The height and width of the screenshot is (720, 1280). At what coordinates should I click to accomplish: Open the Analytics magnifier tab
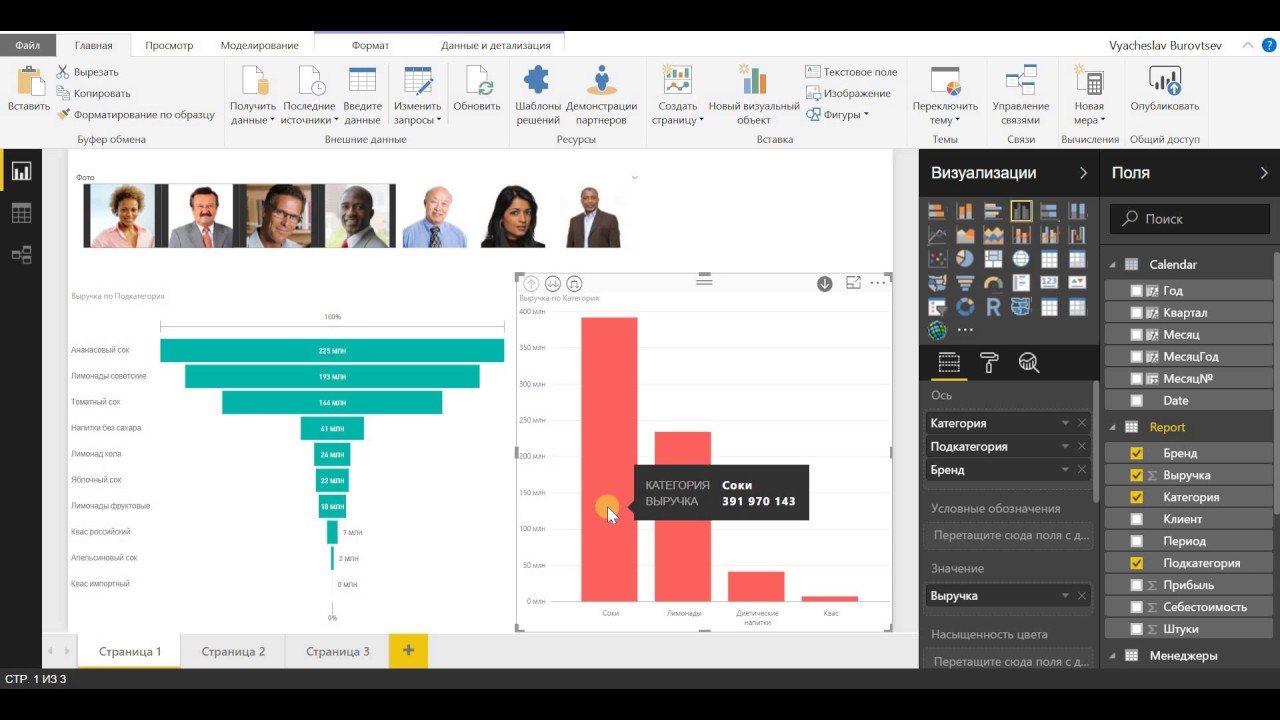tap(1029, 363)
